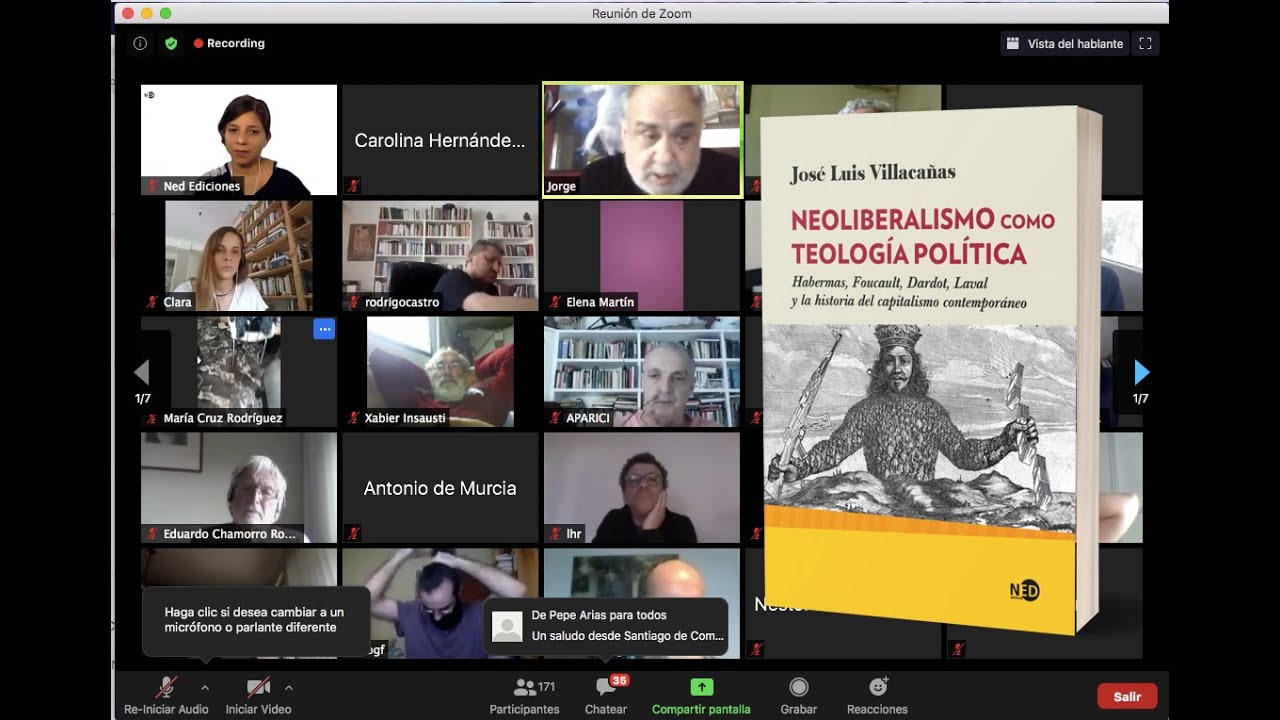Select Eduardo Chamorro's video tile
The height and width of the screenshot is (720, 1280).
(x=239, y=488)
